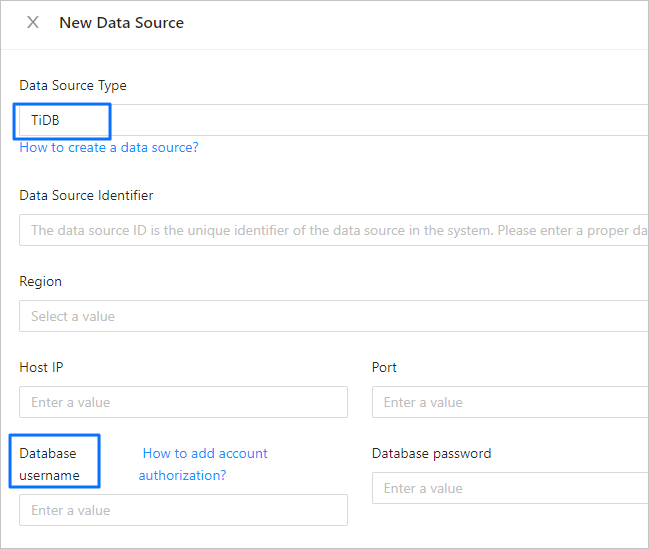
Task: Click the Port input field
Action: (x=510, y=402)
